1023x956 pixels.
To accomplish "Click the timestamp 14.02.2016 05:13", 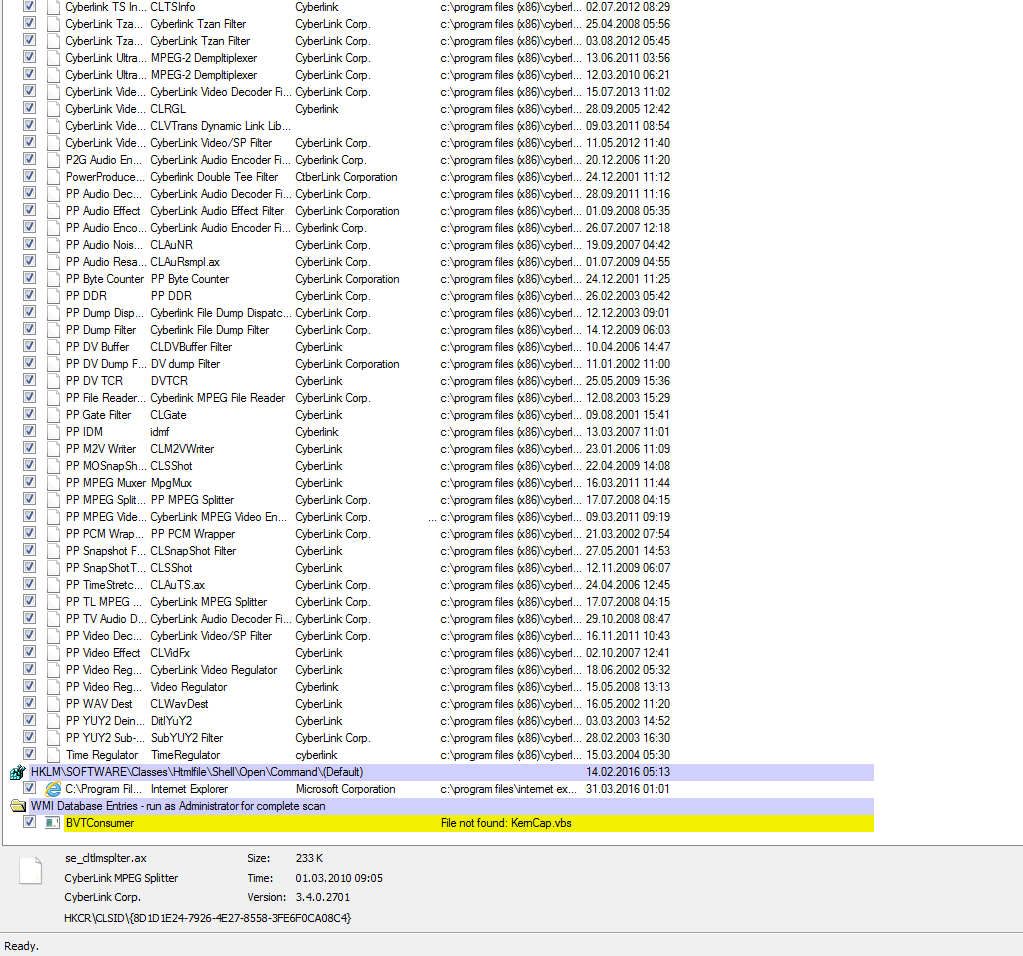I will click(x=628, y=773).
